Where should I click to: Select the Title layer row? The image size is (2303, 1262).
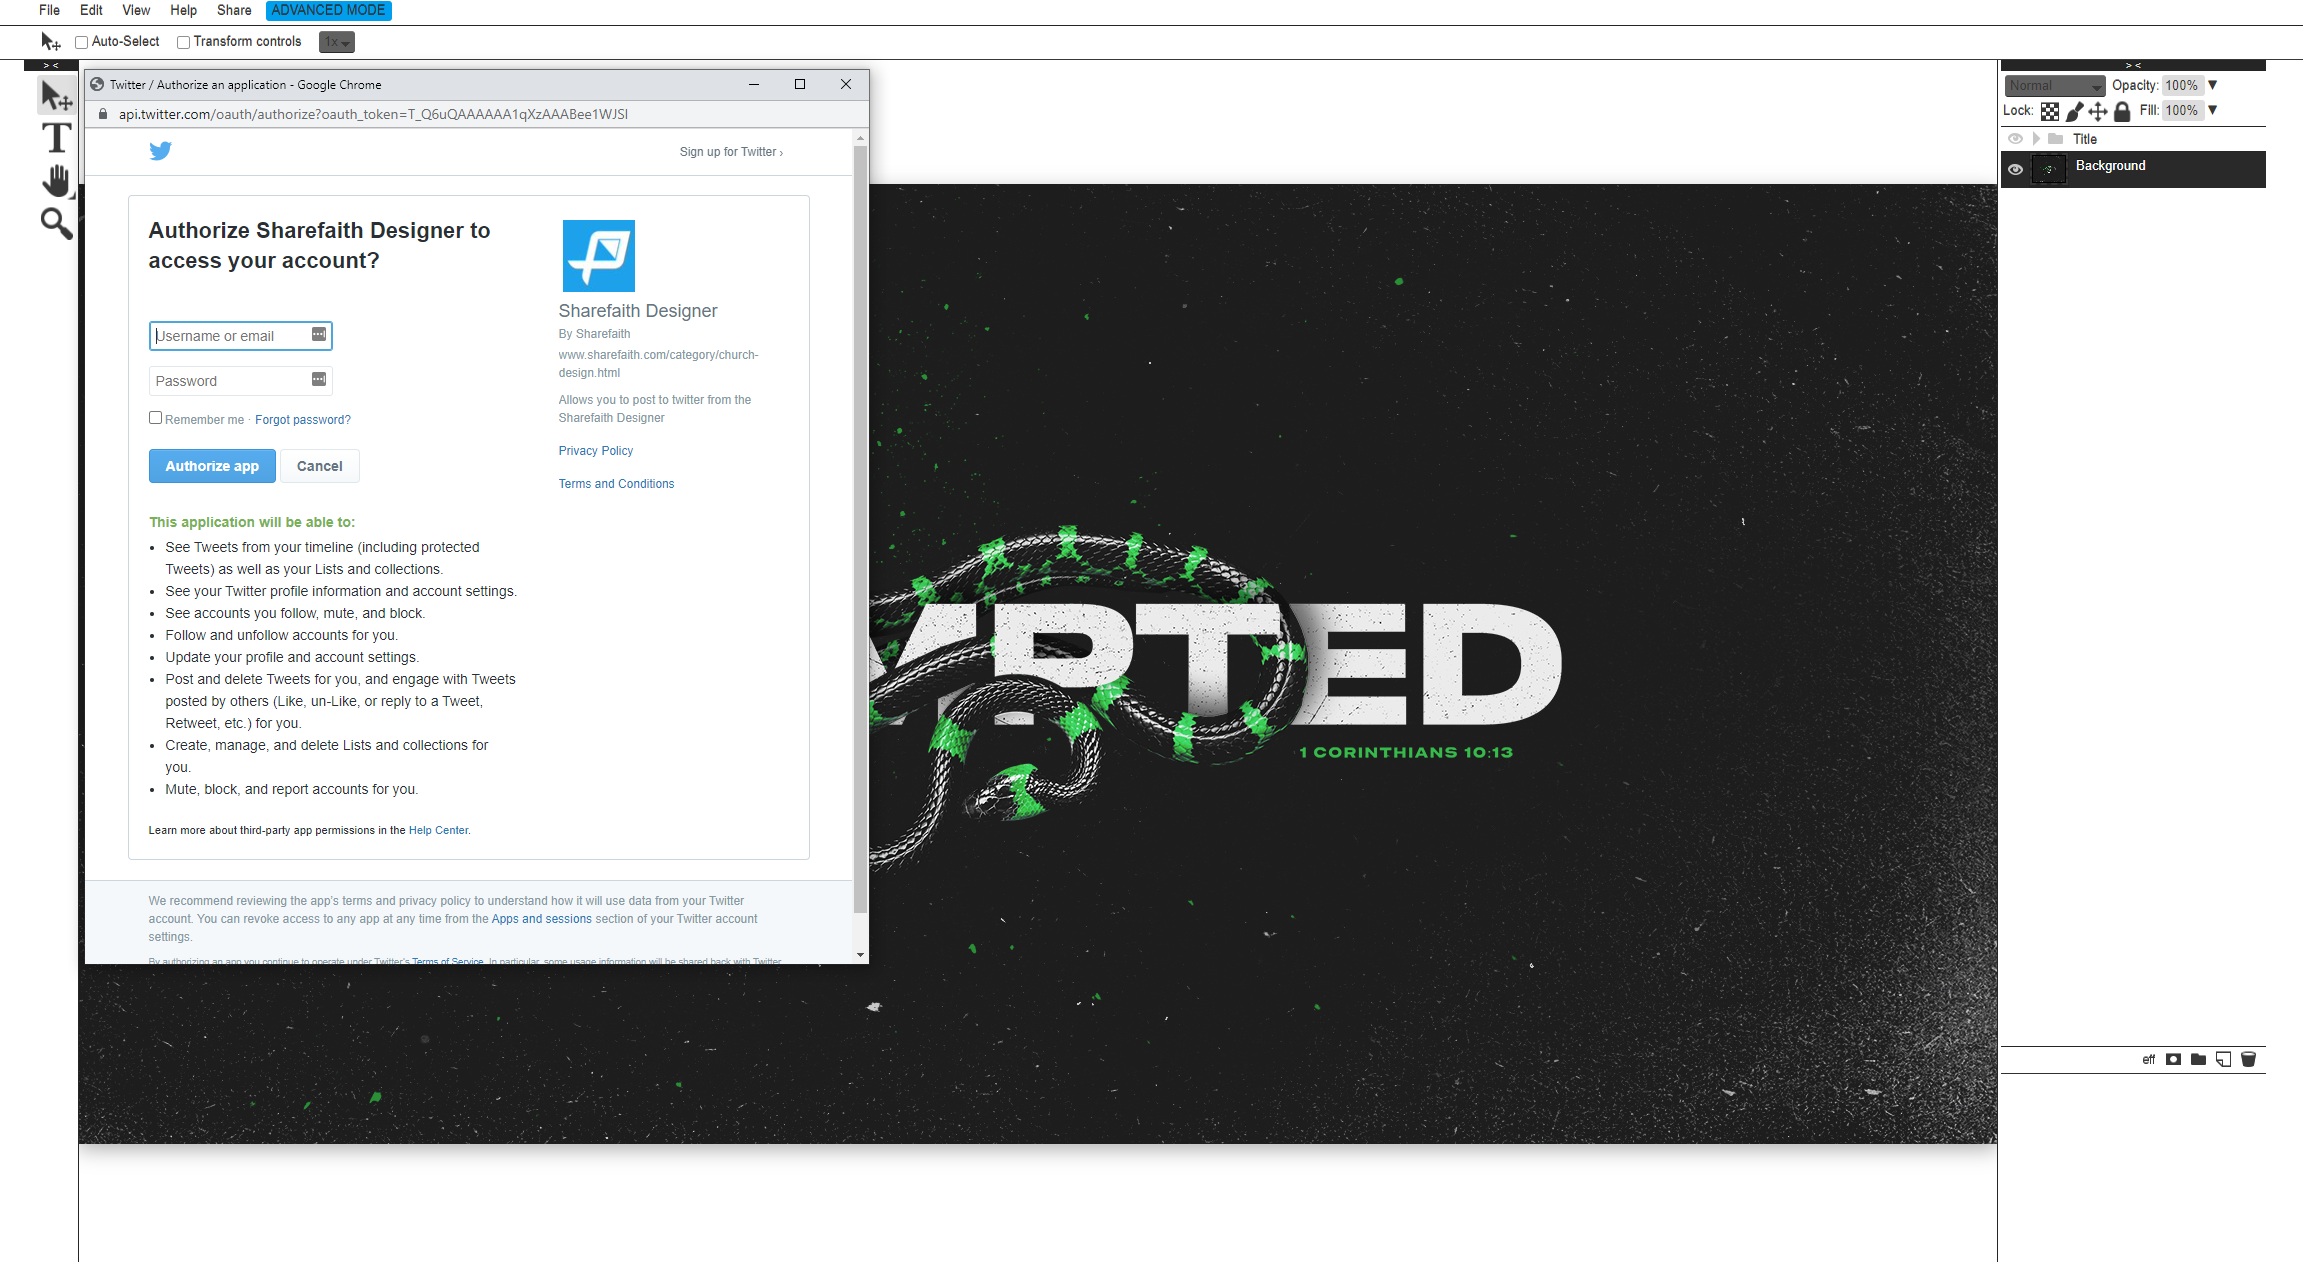pyautogui.click(x=2133, y=139)
